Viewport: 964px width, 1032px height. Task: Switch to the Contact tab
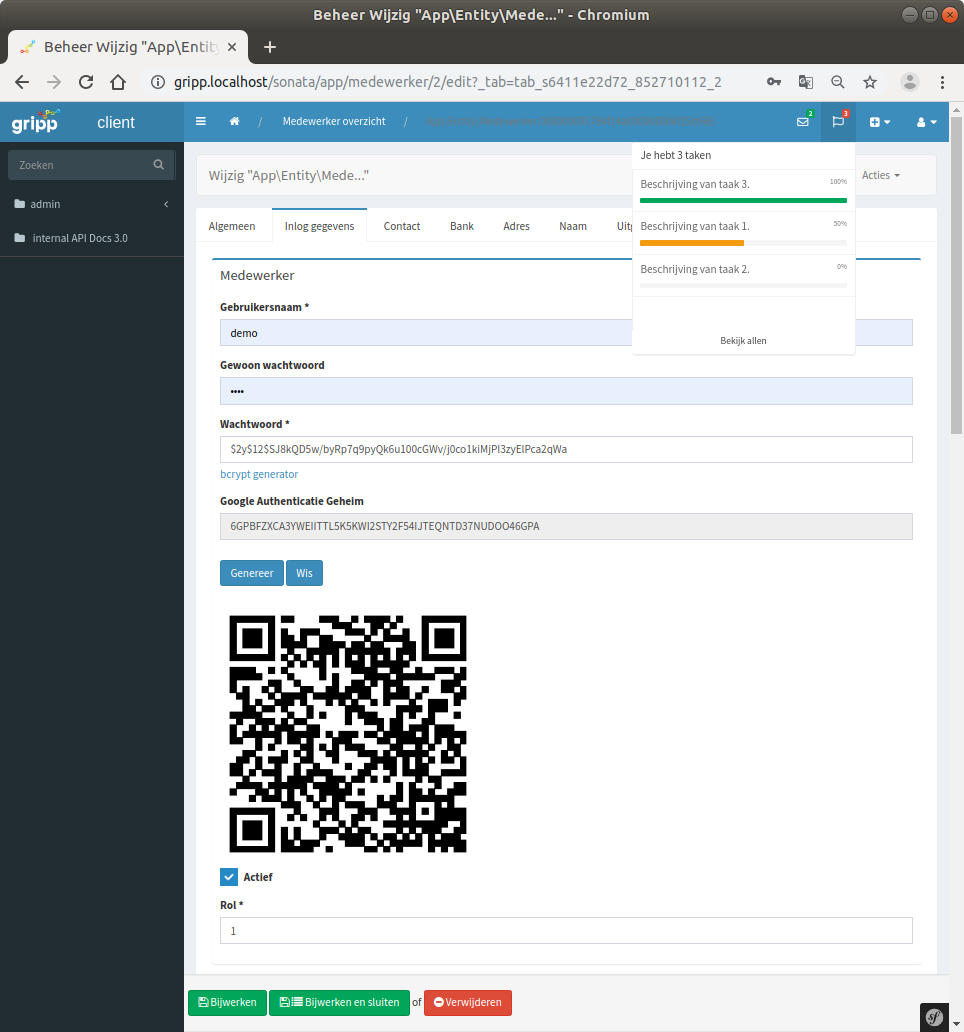tap(402, 226)
